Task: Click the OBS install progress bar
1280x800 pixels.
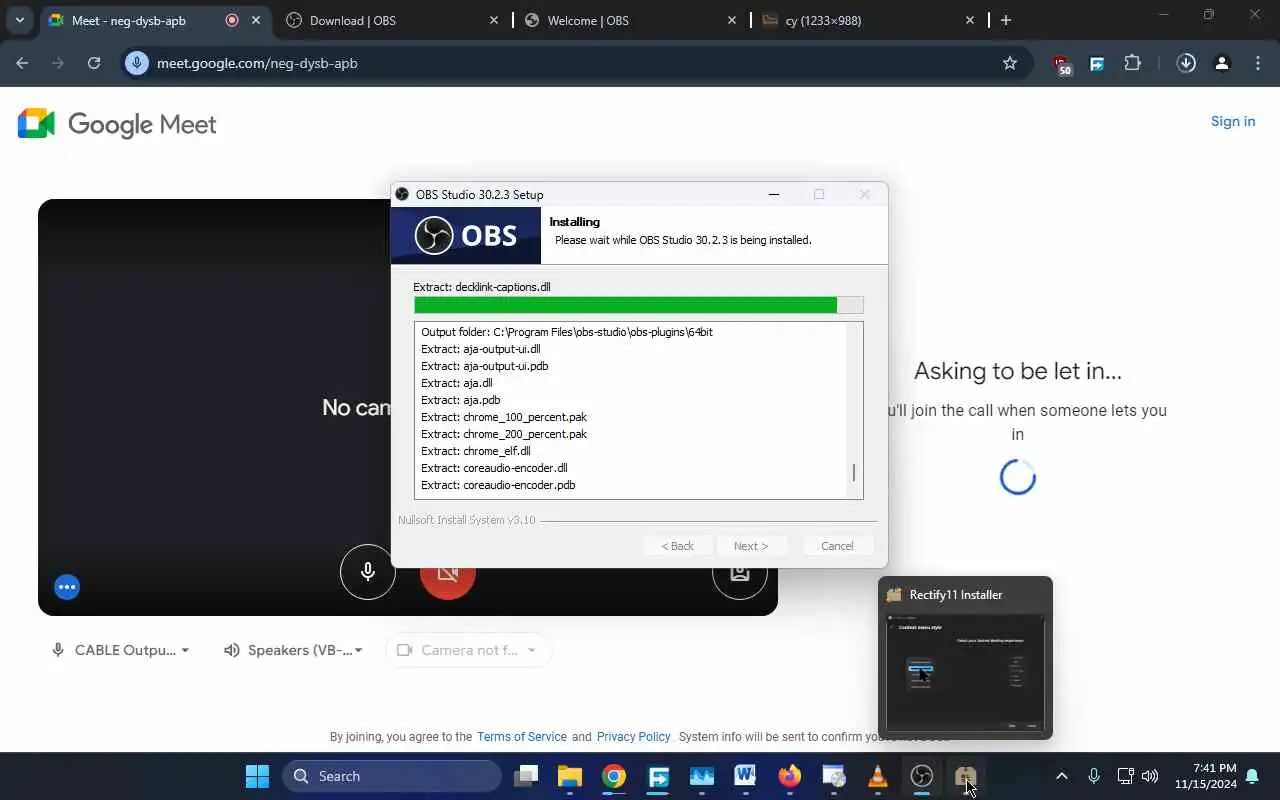Action: [x=638, y=305]
